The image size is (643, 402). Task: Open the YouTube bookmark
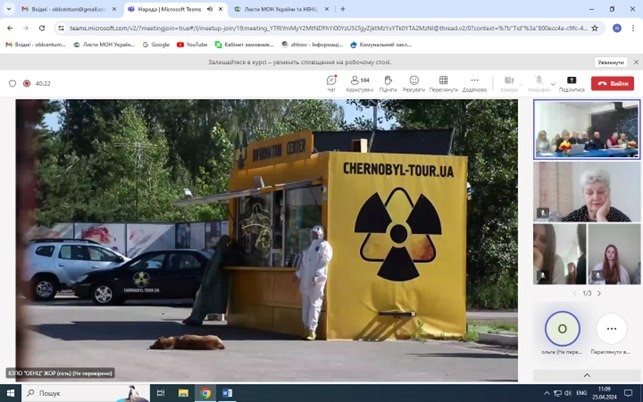click(x=192, y=44)
